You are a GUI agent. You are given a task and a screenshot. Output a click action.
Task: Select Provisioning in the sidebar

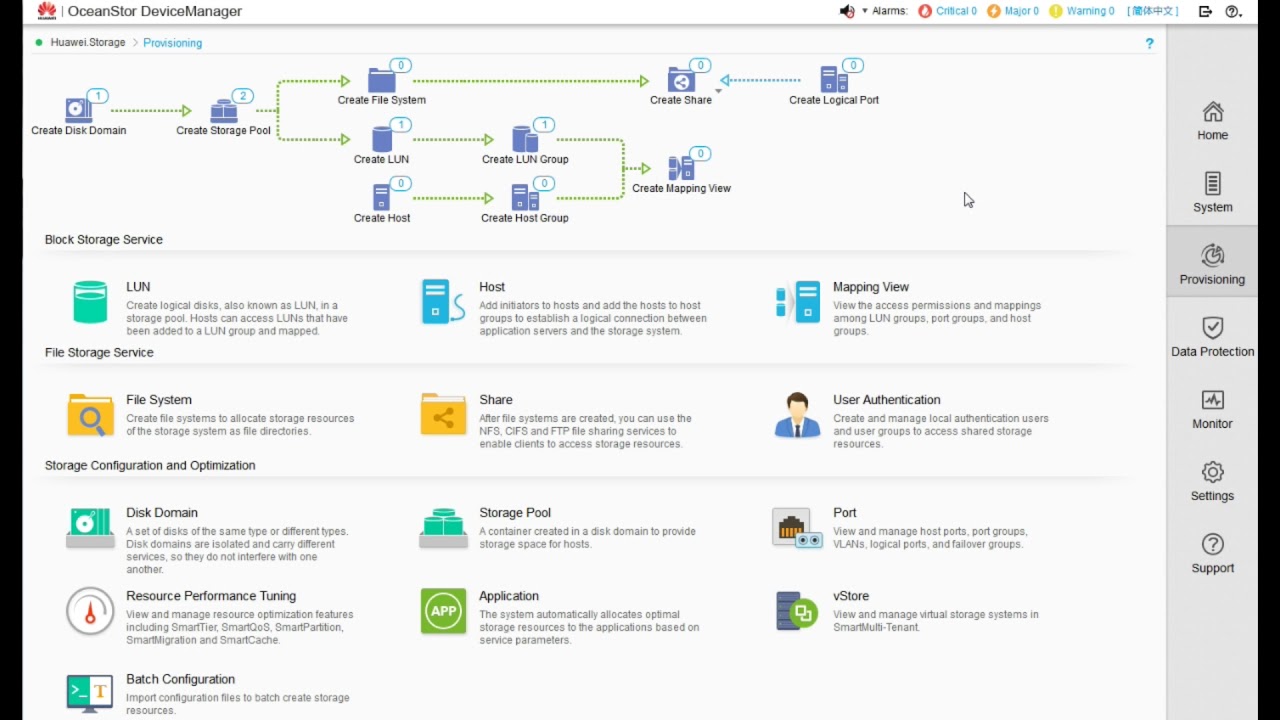[1212, 264]
